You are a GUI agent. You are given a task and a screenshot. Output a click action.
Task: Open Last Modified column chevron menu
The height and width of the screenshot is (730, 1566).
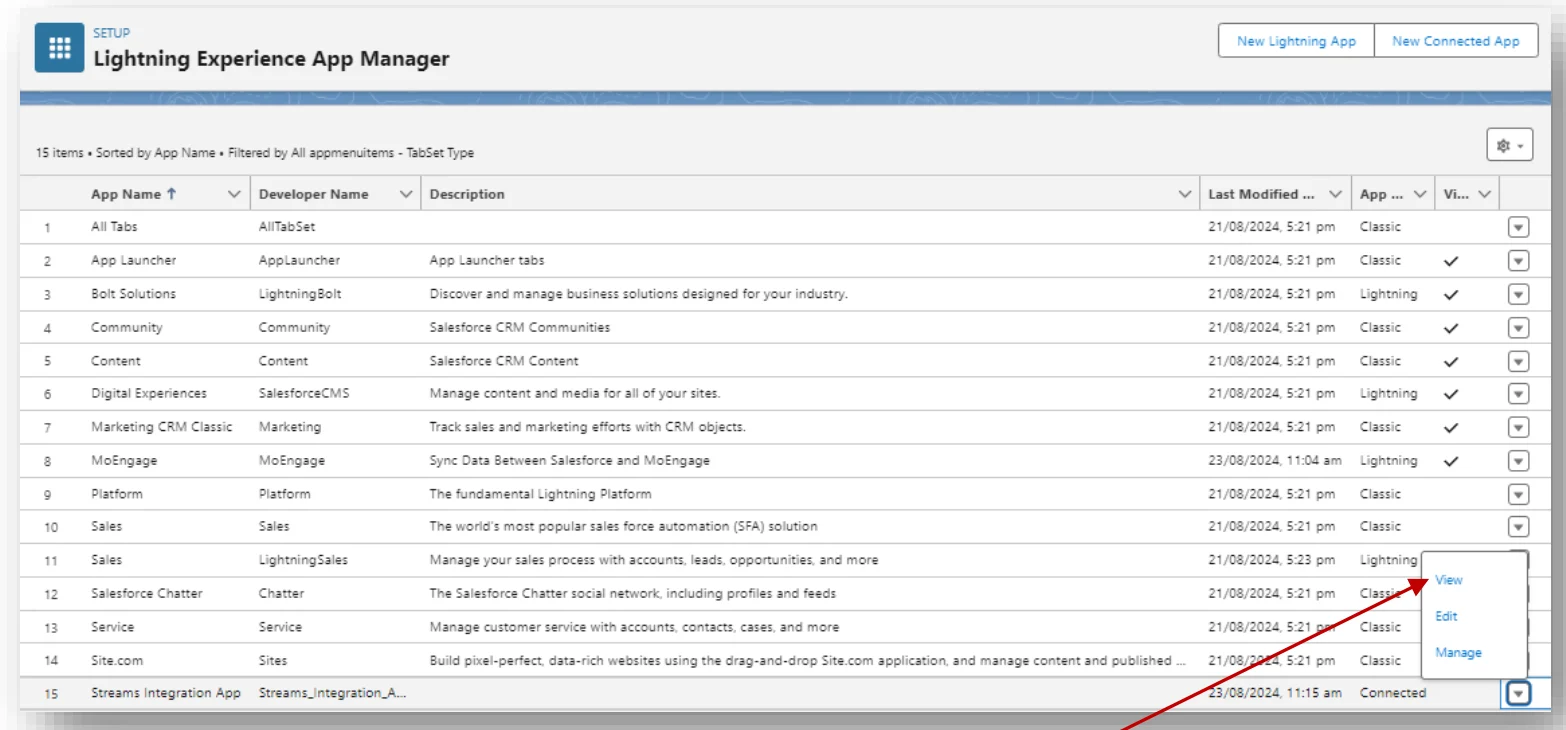[1336, 194]
